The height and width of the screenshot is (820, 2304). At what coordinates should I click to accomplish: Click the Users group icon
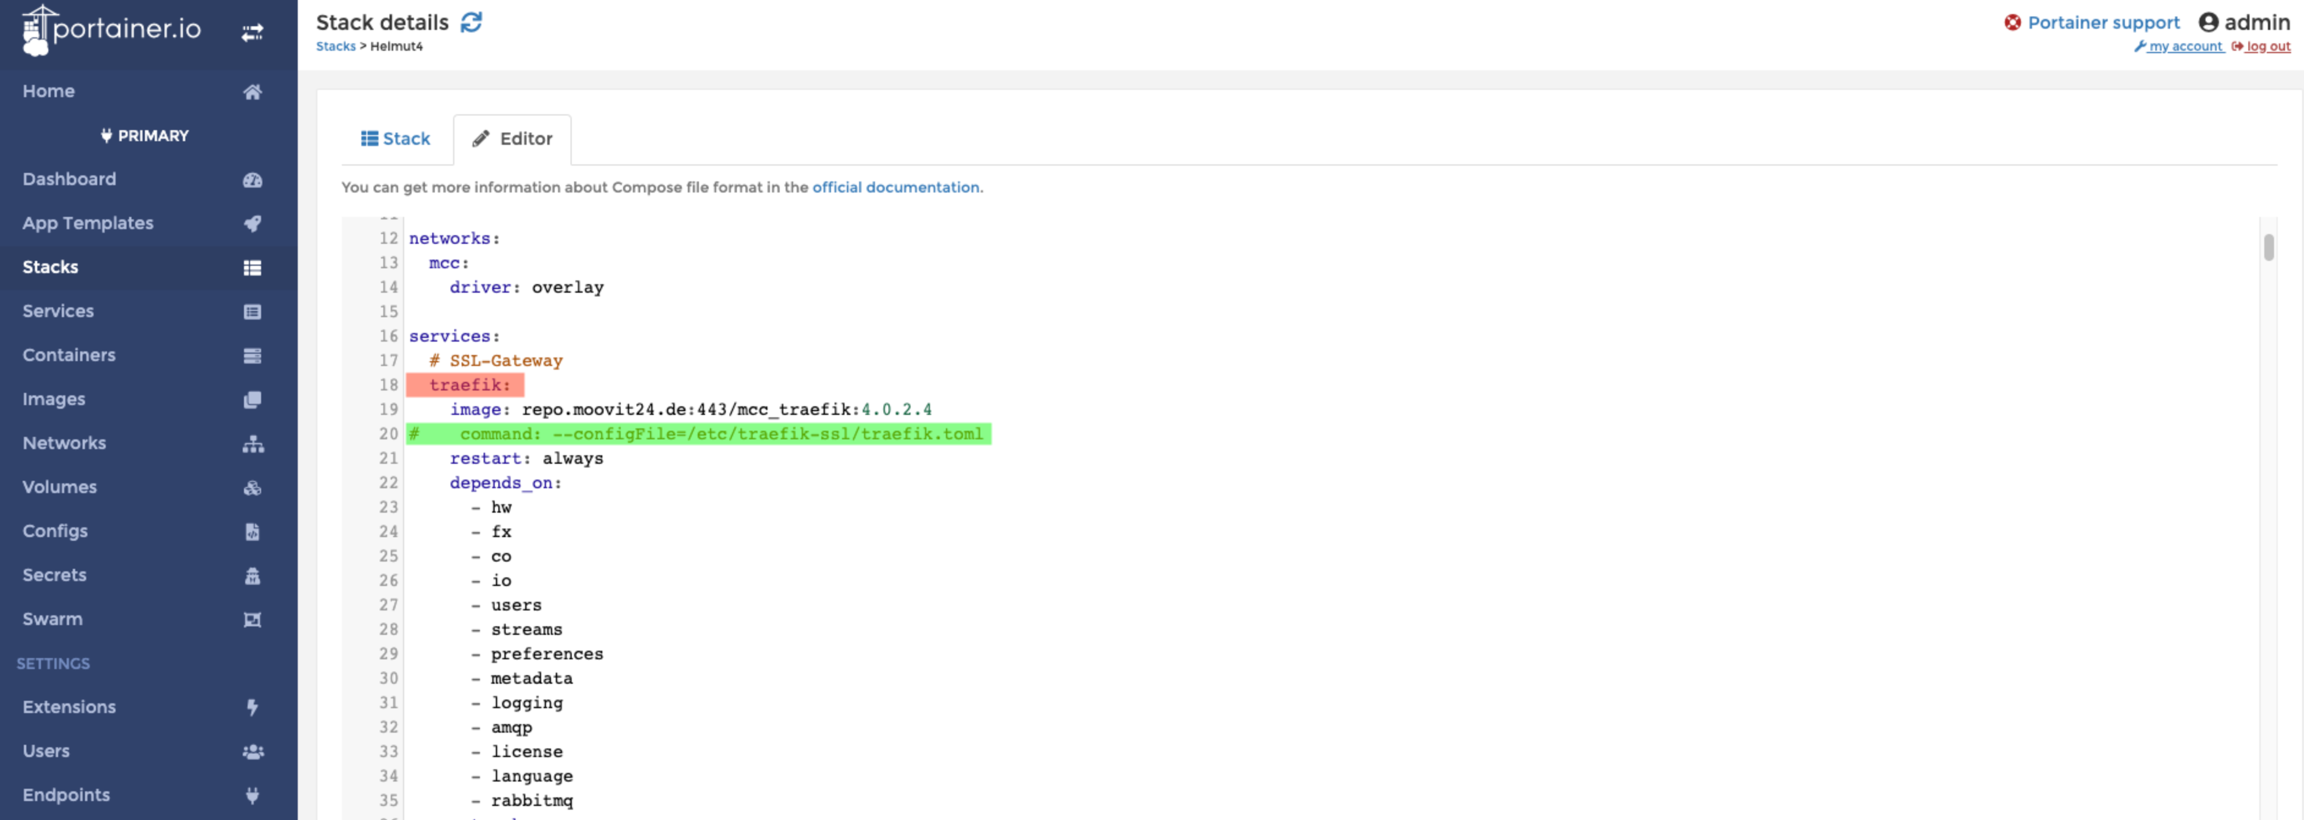(252, 752)
